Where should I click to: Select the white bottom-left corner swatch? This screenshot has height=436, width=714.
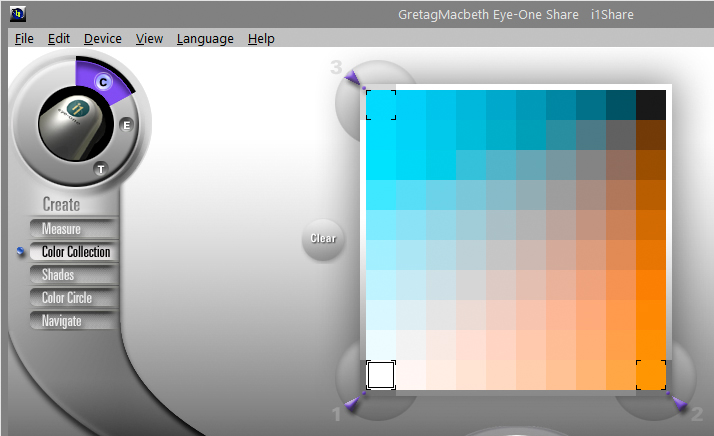pos(381,375)
